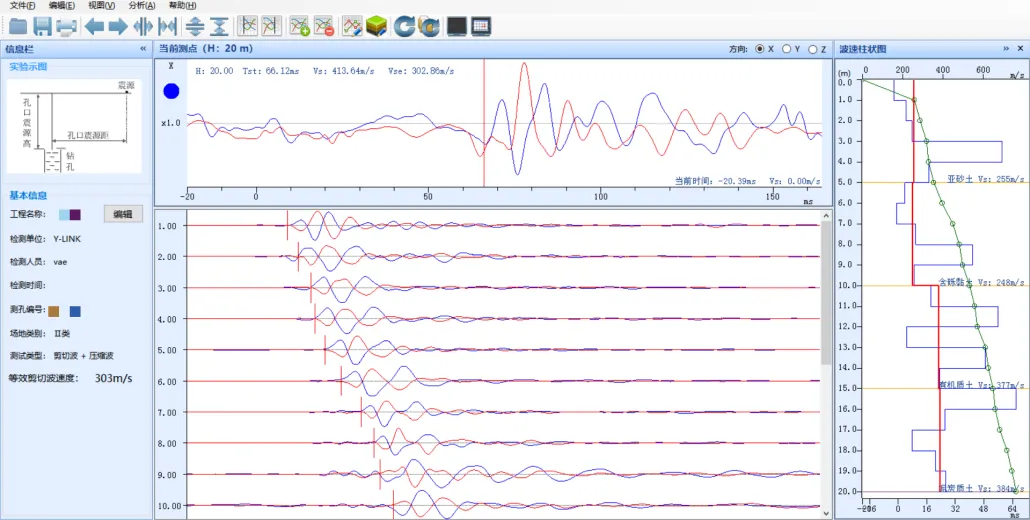The height and width of the screenshot is (520, 1030).
Task: Click the 编辑 button in basic info
Action: pos(123,214)
